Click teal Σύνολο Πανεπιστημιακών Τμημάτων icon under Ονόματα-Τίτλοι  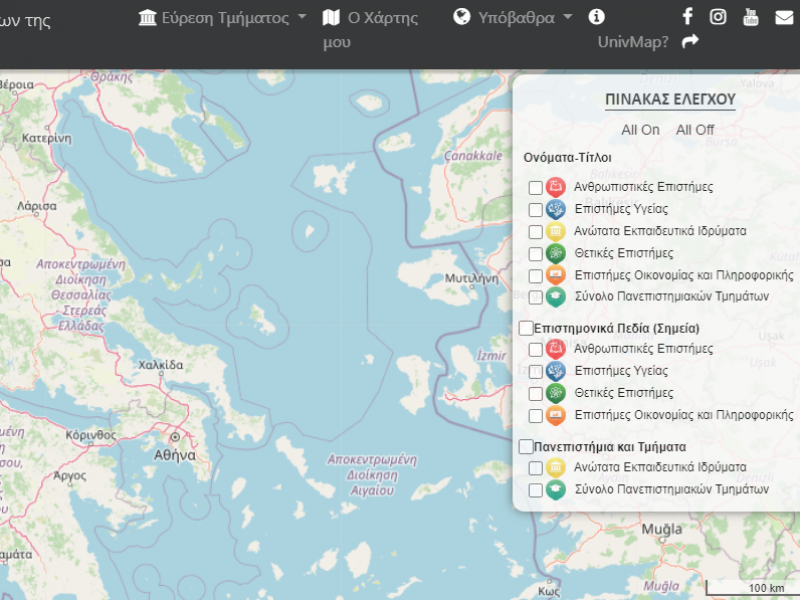(556, 297)
